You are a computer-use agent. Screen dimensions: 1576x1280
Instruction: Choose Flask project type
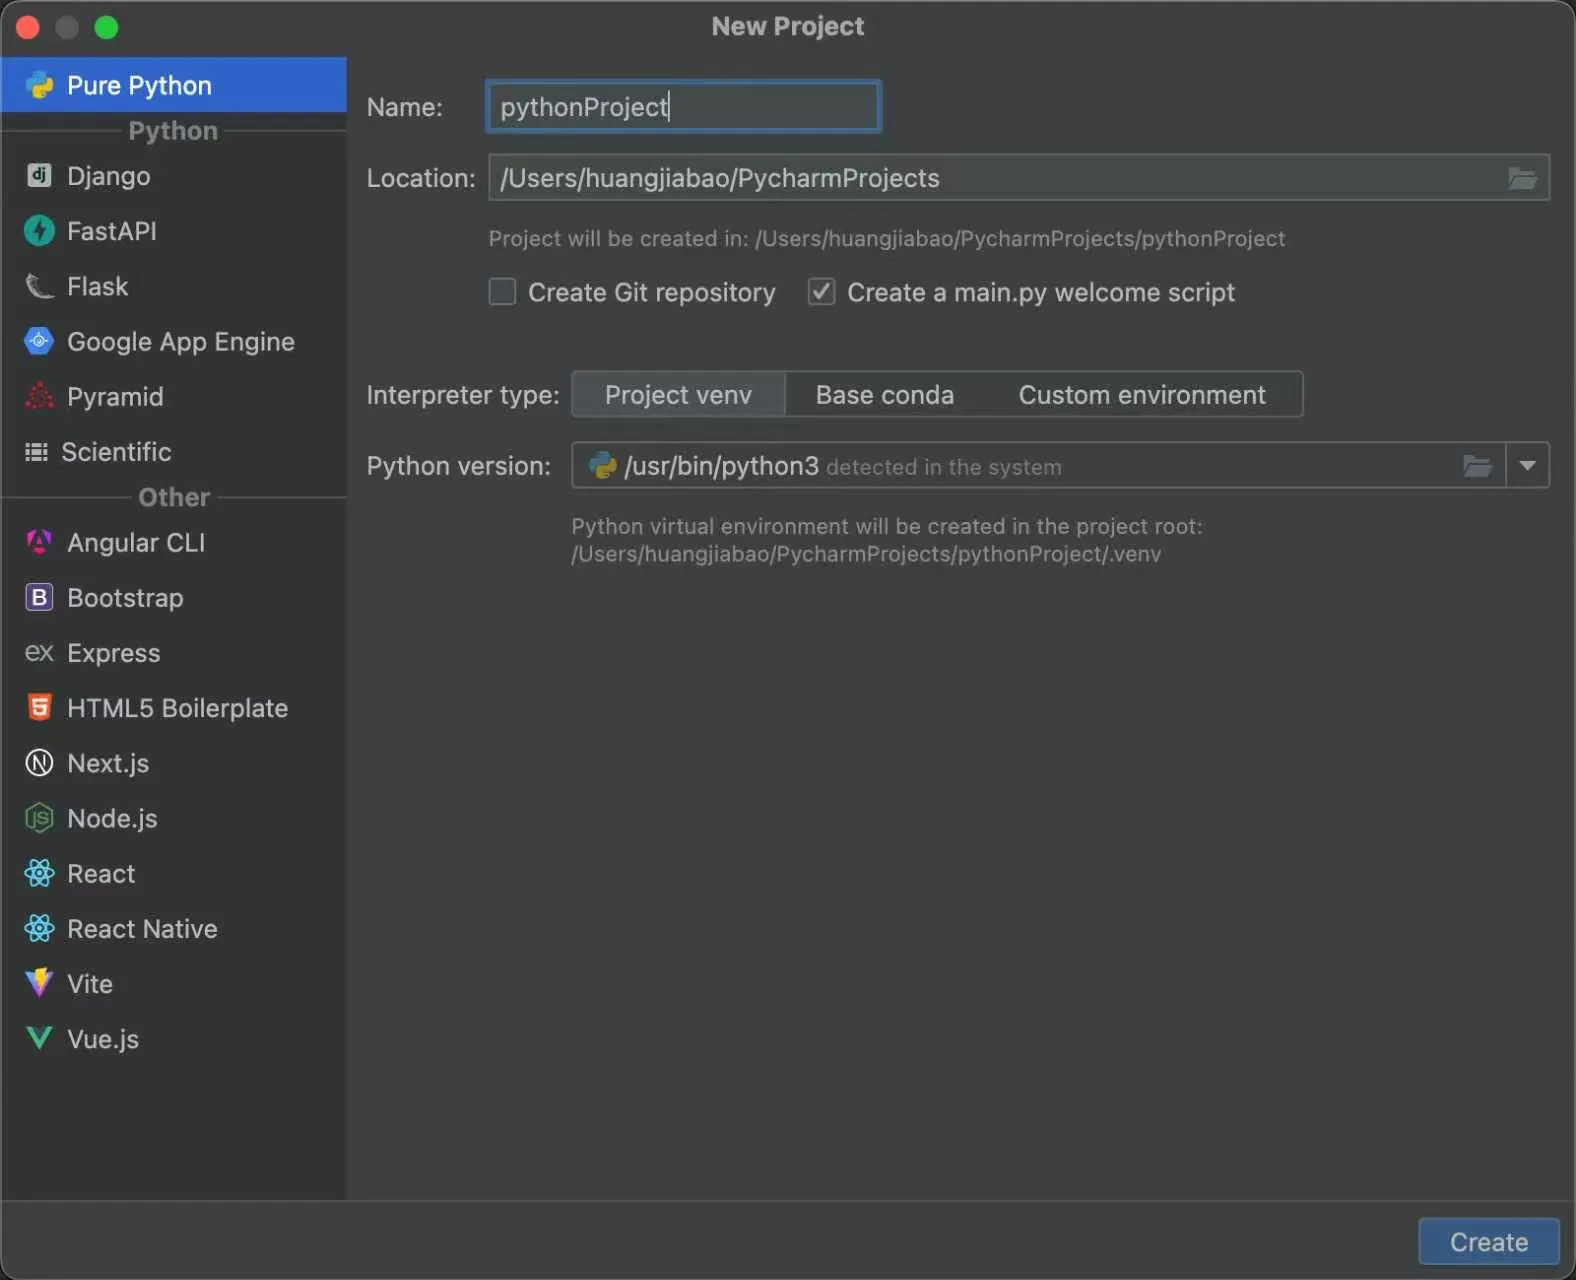coord(174,286)
